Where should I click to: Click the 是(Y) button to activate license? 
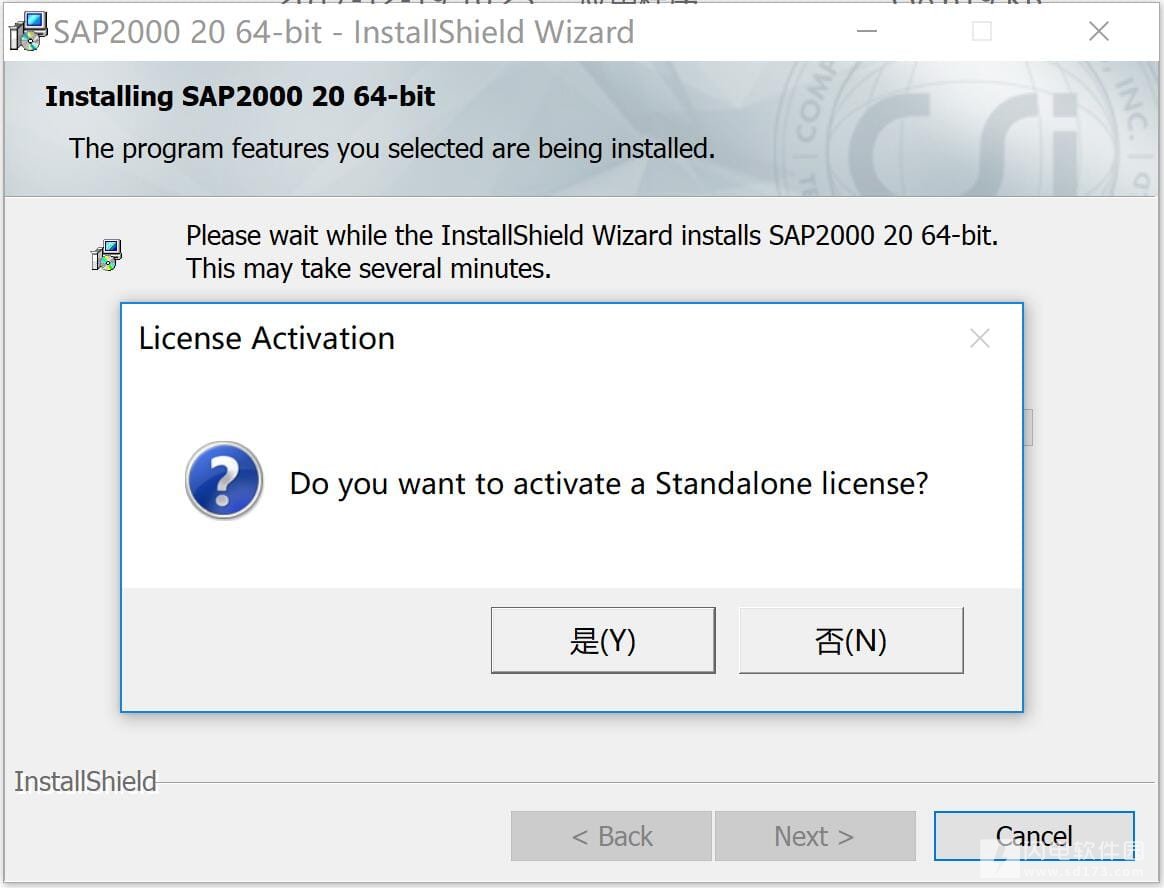coord(603,640)
